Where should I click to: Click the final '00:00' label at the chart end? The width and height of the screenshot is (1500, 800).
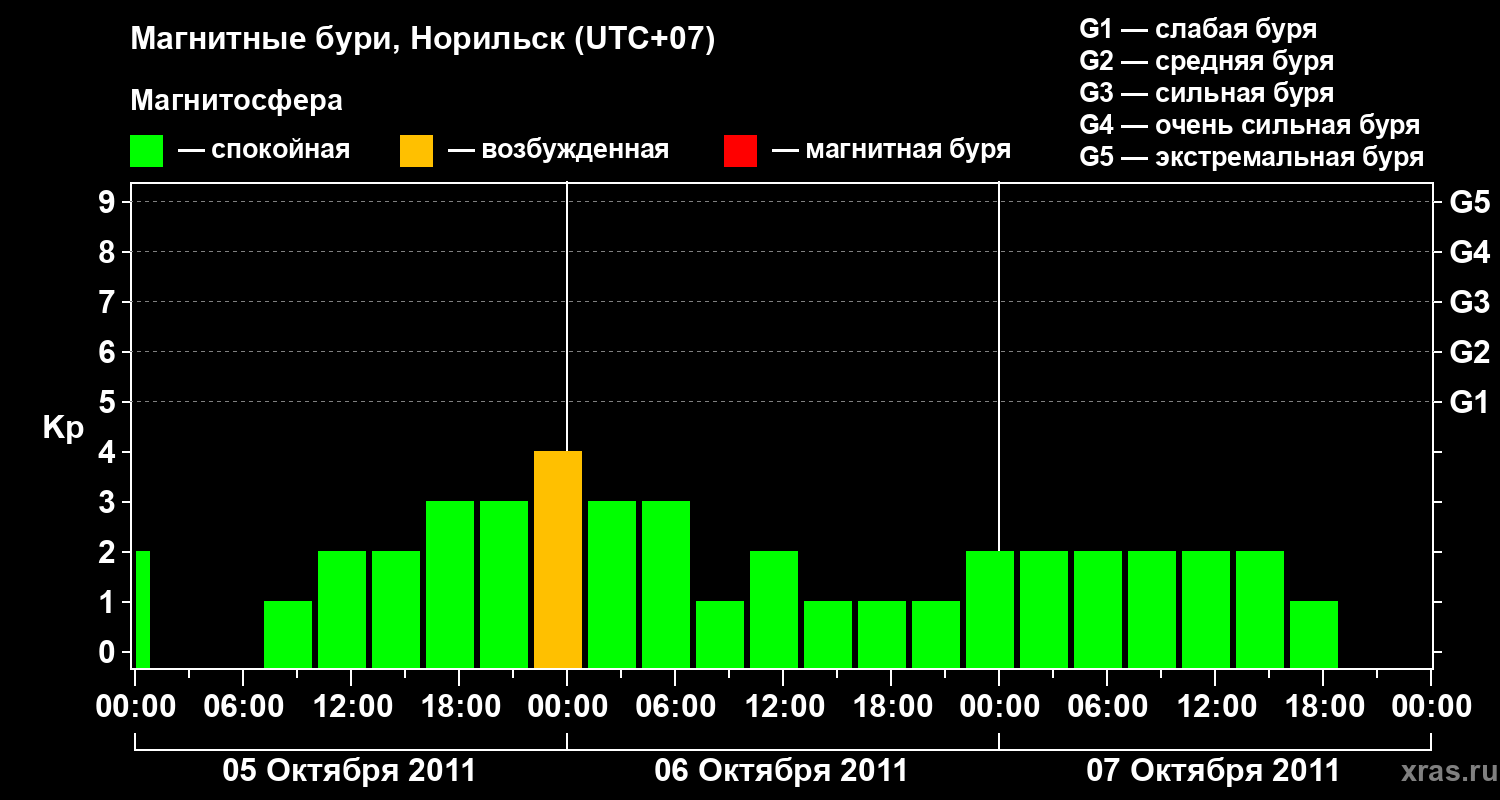(1431, 707)
